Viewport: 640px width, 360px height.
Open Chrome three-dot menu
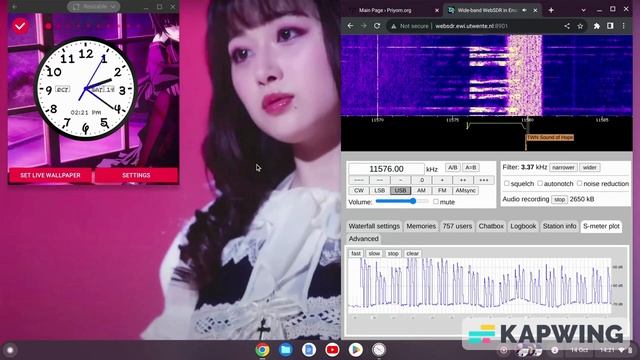[624, 26]
